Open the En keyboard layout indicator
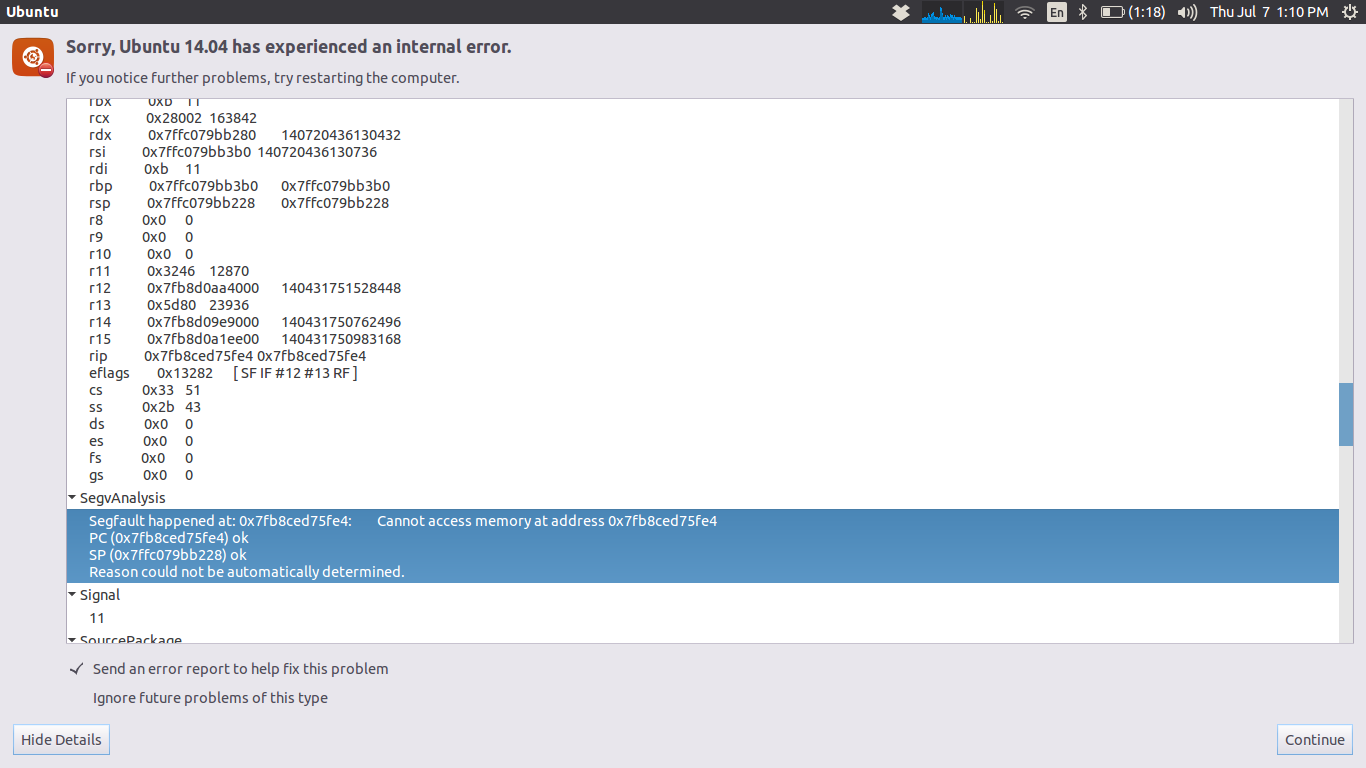Viewport: 1366px width, 768px height. tap(1057, 12)
